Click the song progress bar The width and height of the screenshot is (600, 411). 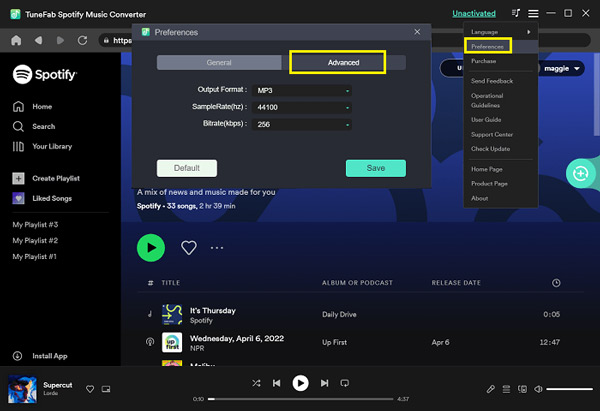point(300,399)
